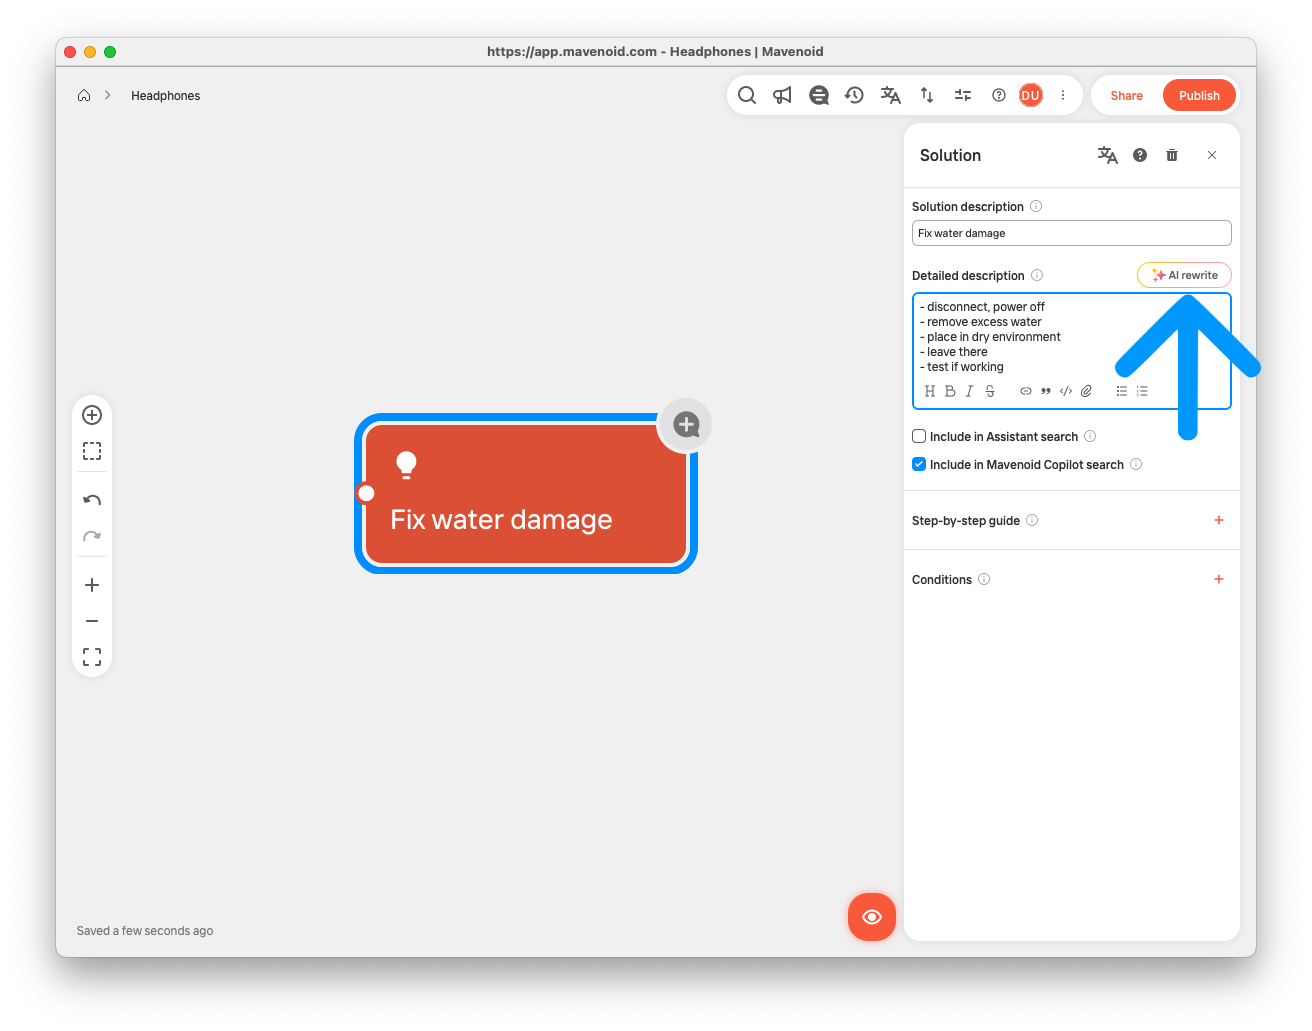Click the Headphones breadcrumb

166,96
